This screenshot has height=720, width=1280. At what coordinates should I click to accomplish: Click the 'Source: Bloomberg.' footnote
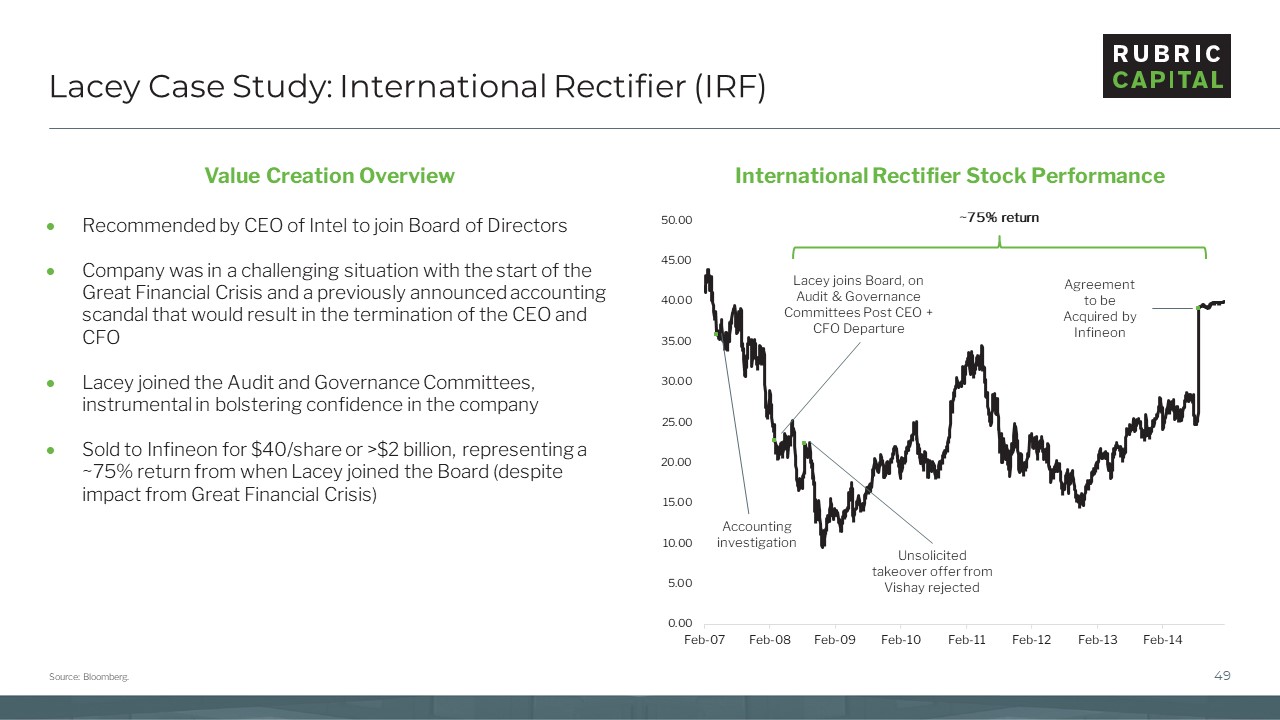pos(89,678)
